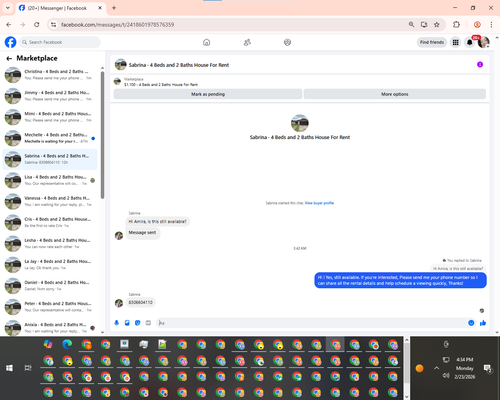Viewport: 500px width, 400px height.
Task: Open Copilot from the taskbar
Action: pos(48,344)
